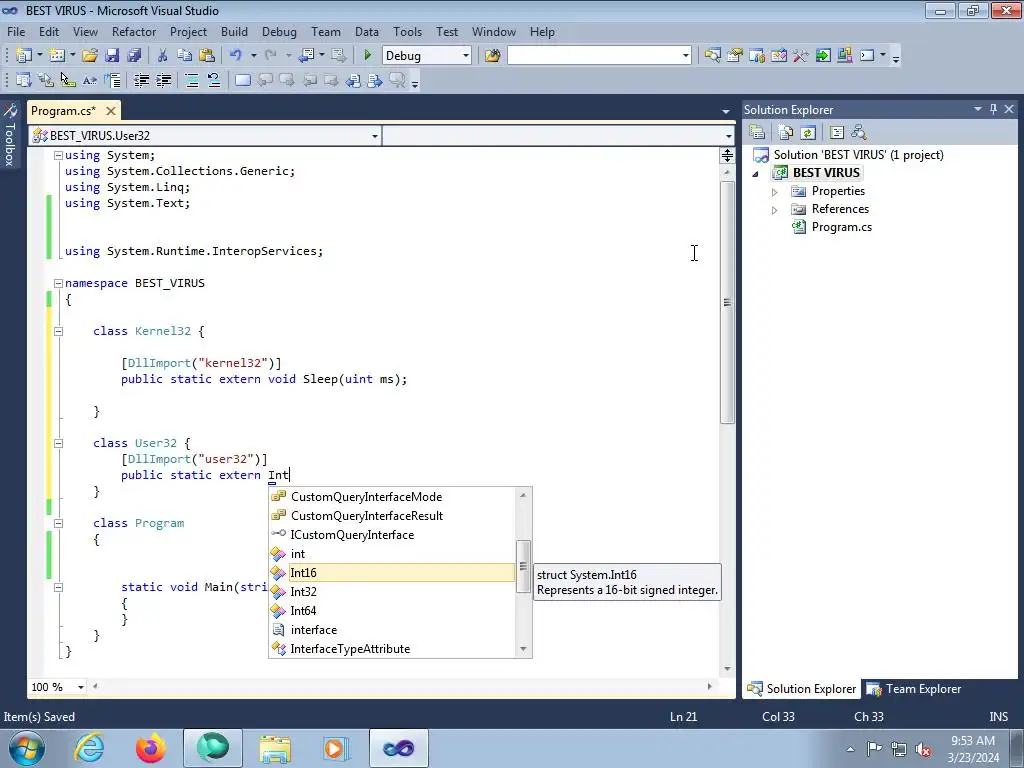Image resolution: width=1024 pixels, height=768 pixels.
Task: Click View Code icon in Solution Explorer
Action: 837,133
